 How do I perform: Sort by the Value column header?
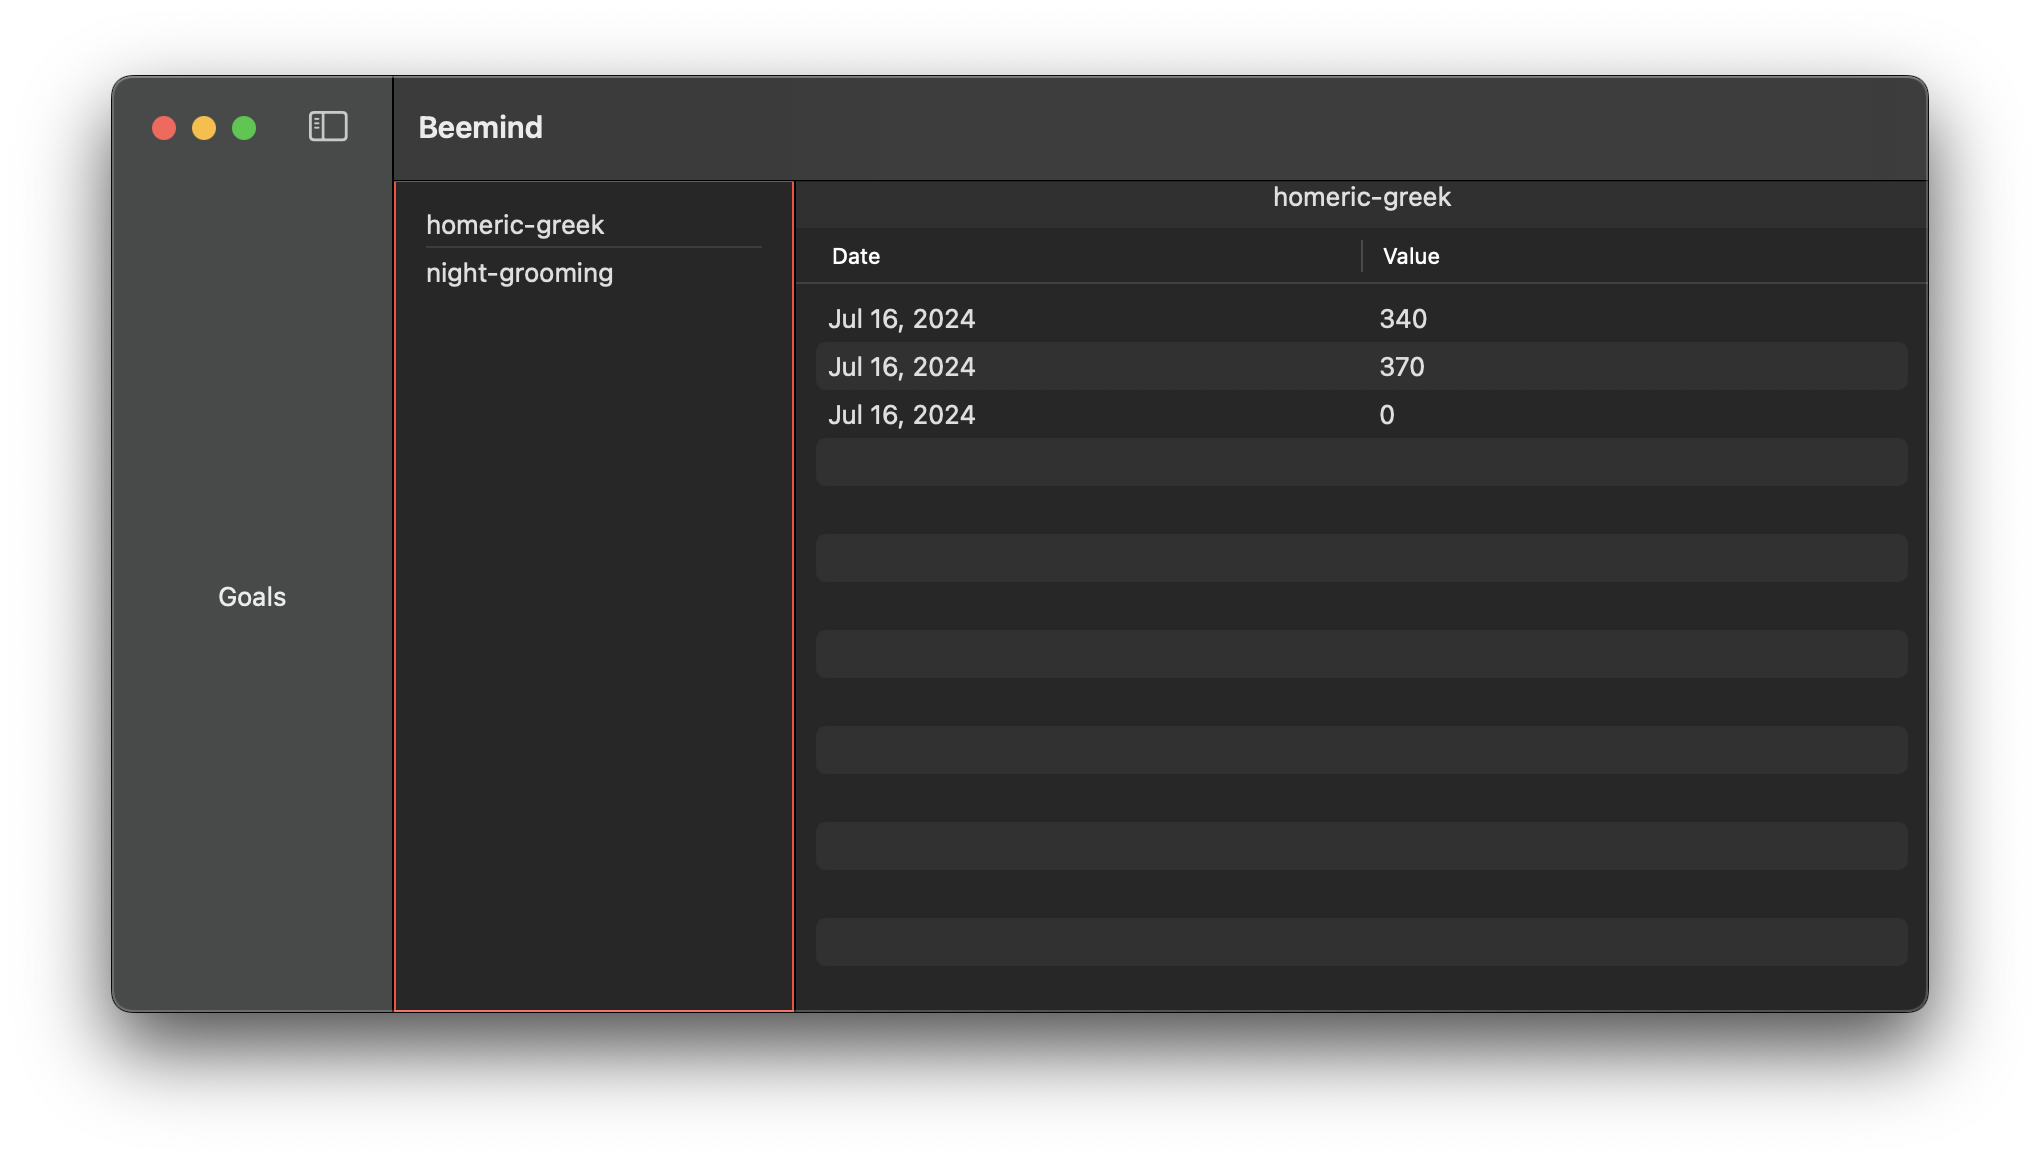1411,256
